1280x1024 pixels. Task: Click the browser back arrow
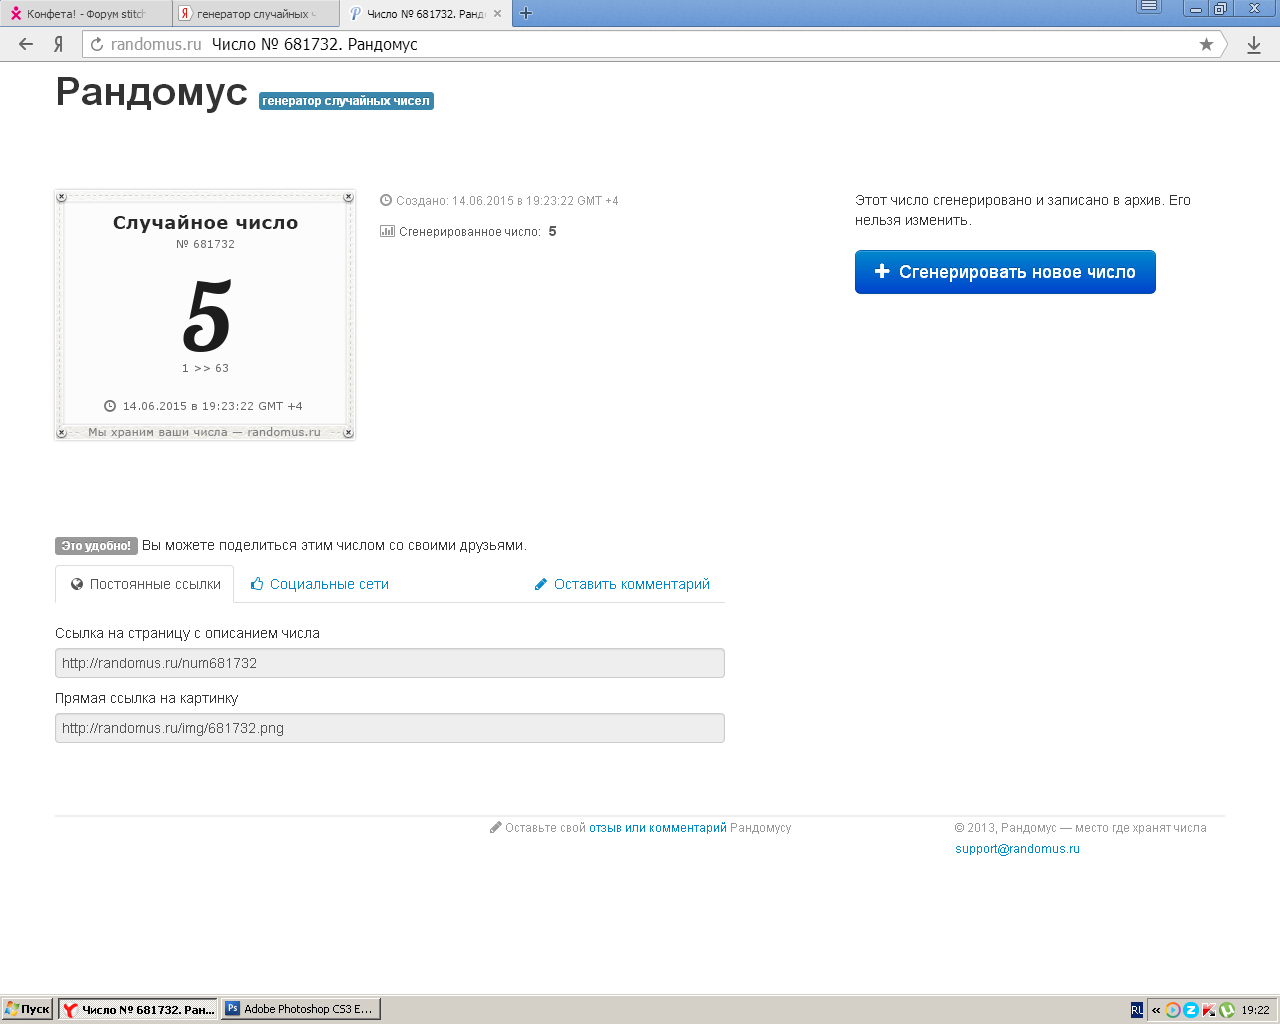click(x=26, y=44)
